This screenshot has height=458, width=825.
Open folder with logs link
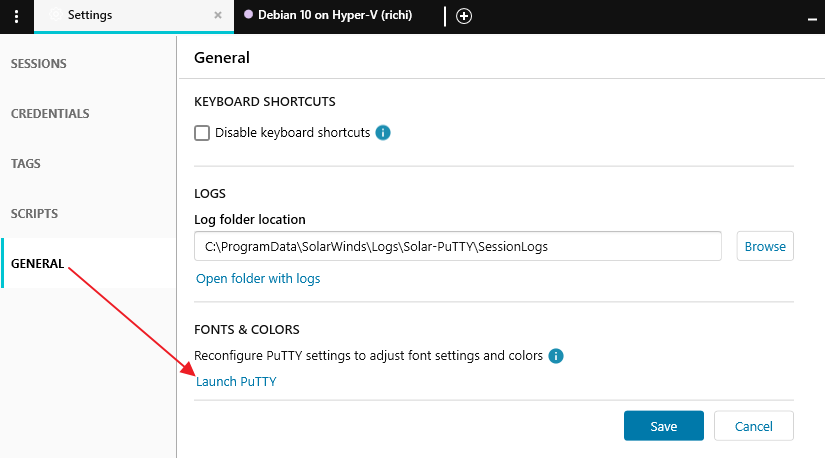pyautogui.click(x=258, y=279)
